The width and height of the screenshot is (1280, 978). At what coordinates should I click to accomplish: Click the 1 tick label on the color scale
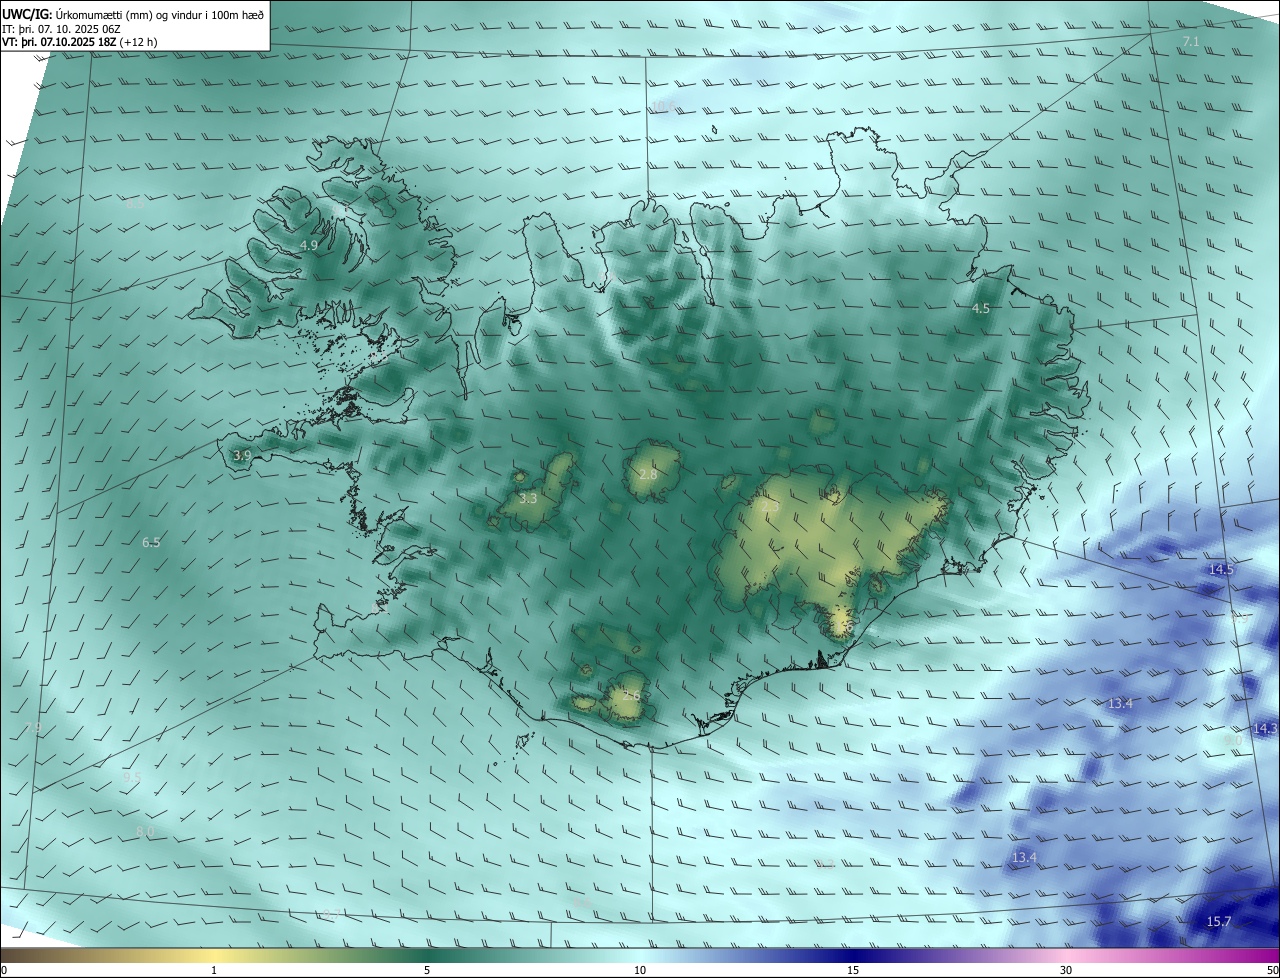click(214, 970)
